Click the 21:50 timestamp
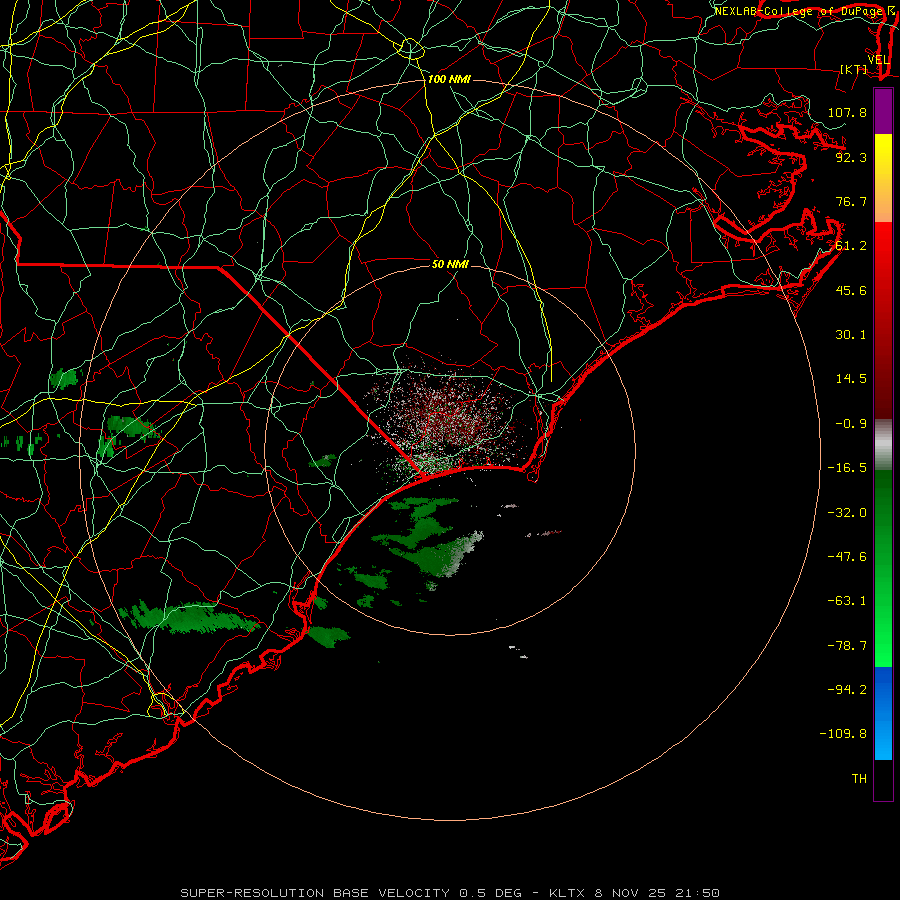The width and height of the screenshot is (900, 900). point(697,893)
